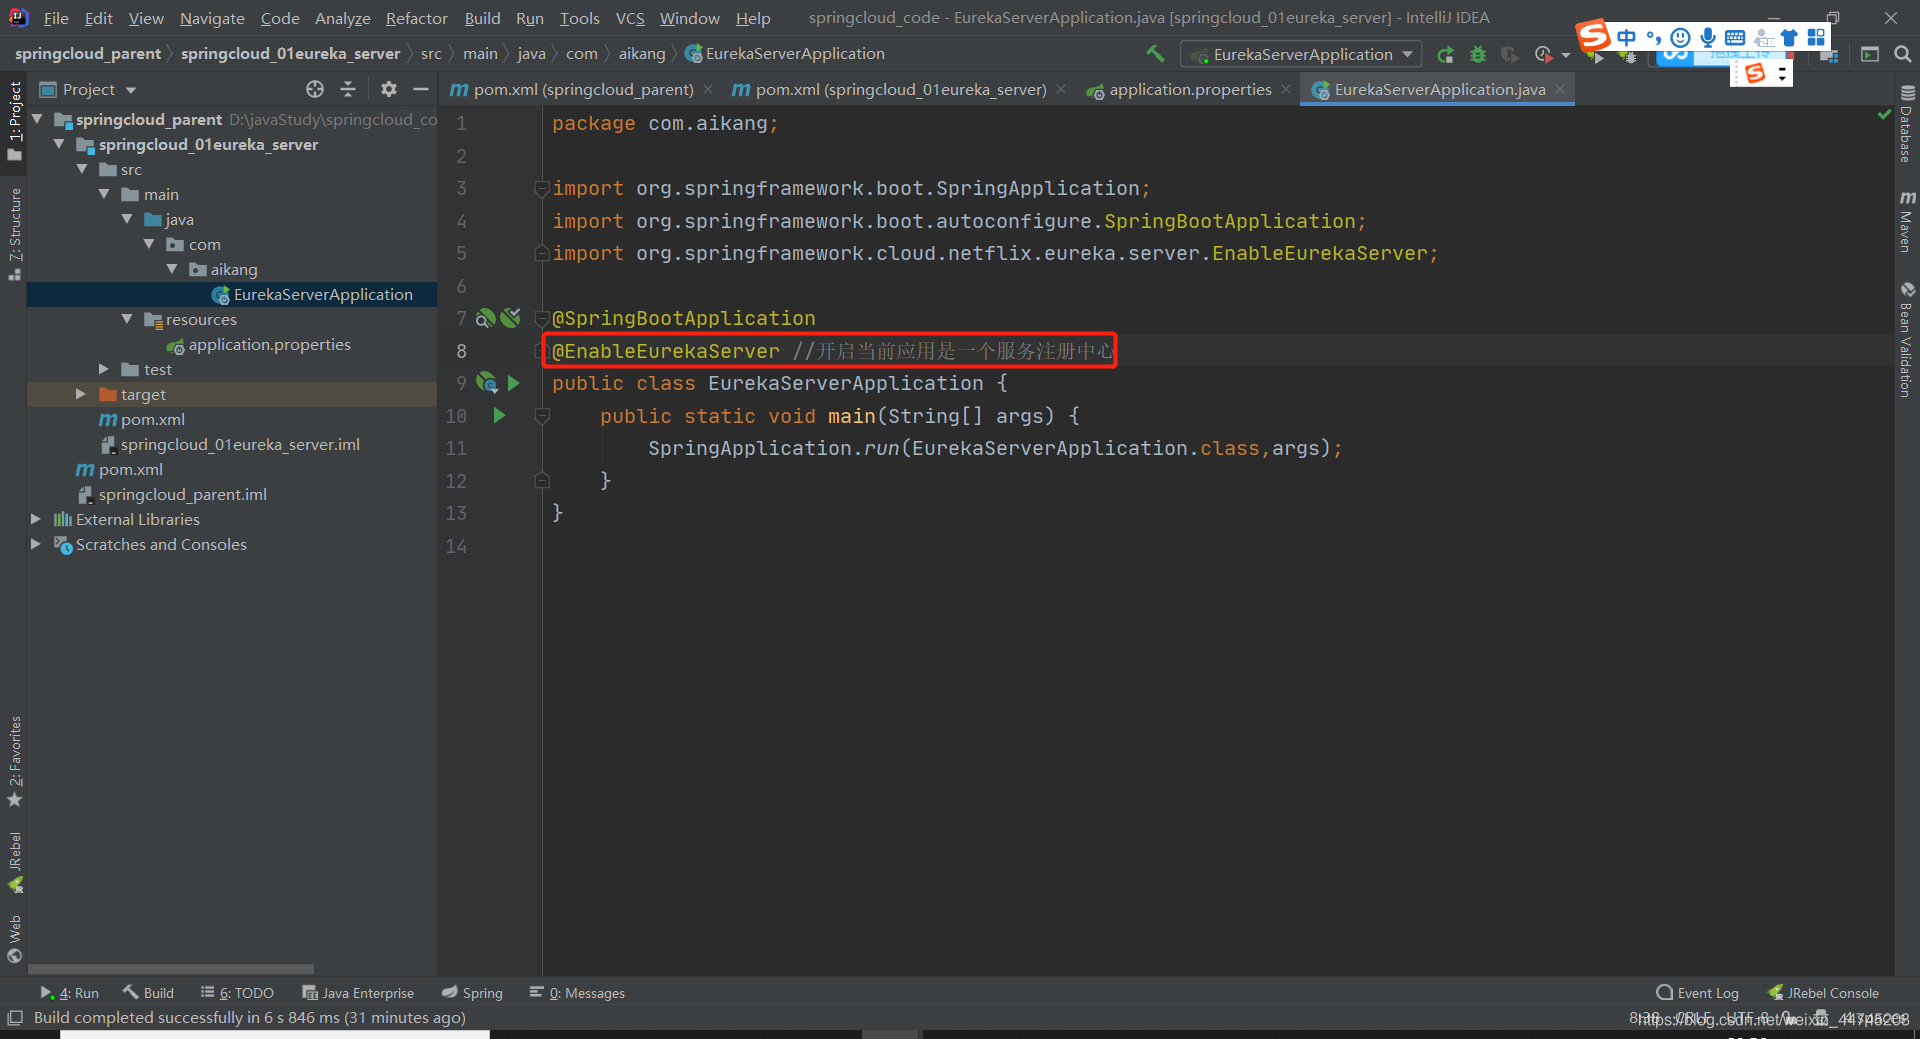Click the Build Project hammer icon
The width and height of the screenshot is (1920, 1039).
pos(1155,54)
